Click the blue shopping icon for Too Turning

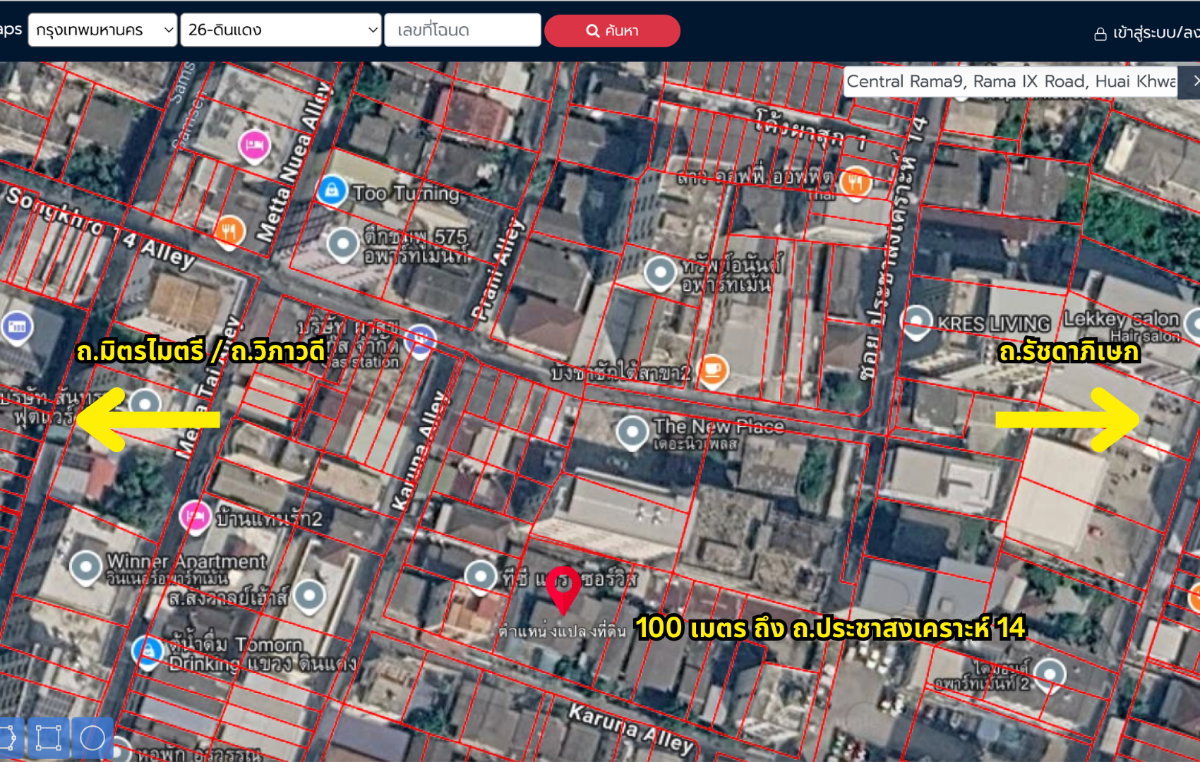click(x=331, y=188)
